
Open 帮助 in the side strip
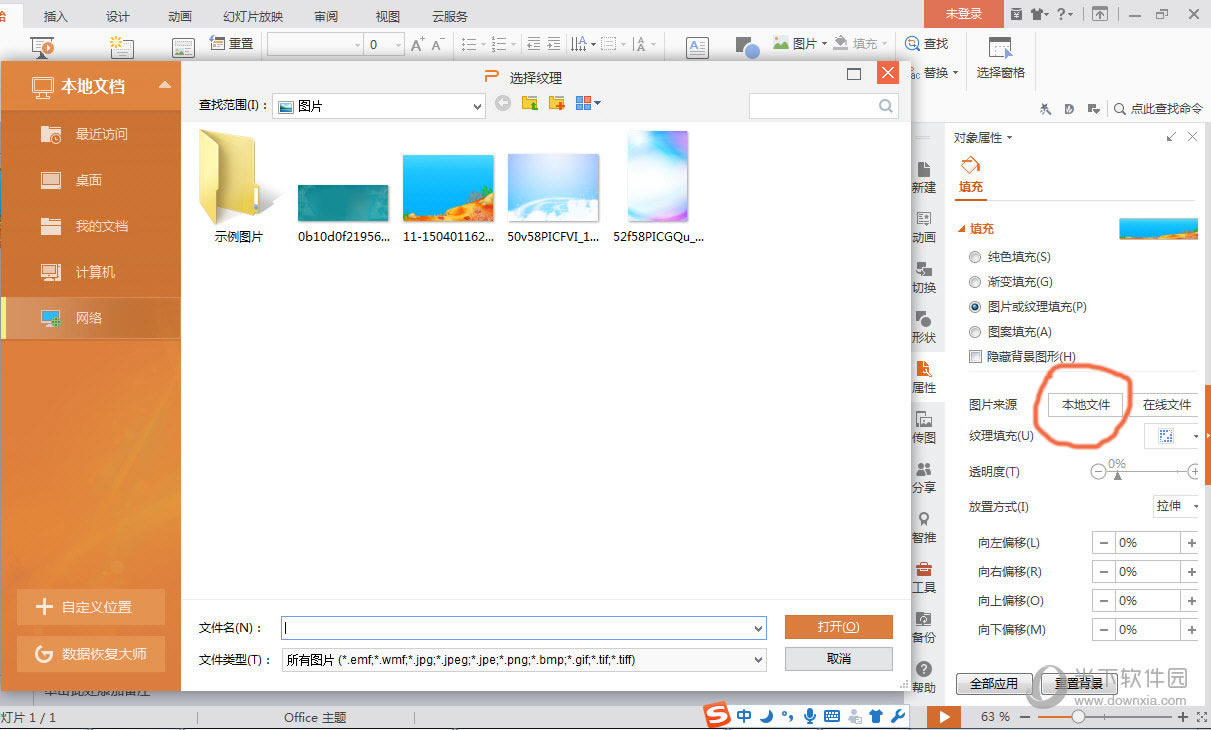[x=924, y=678]
